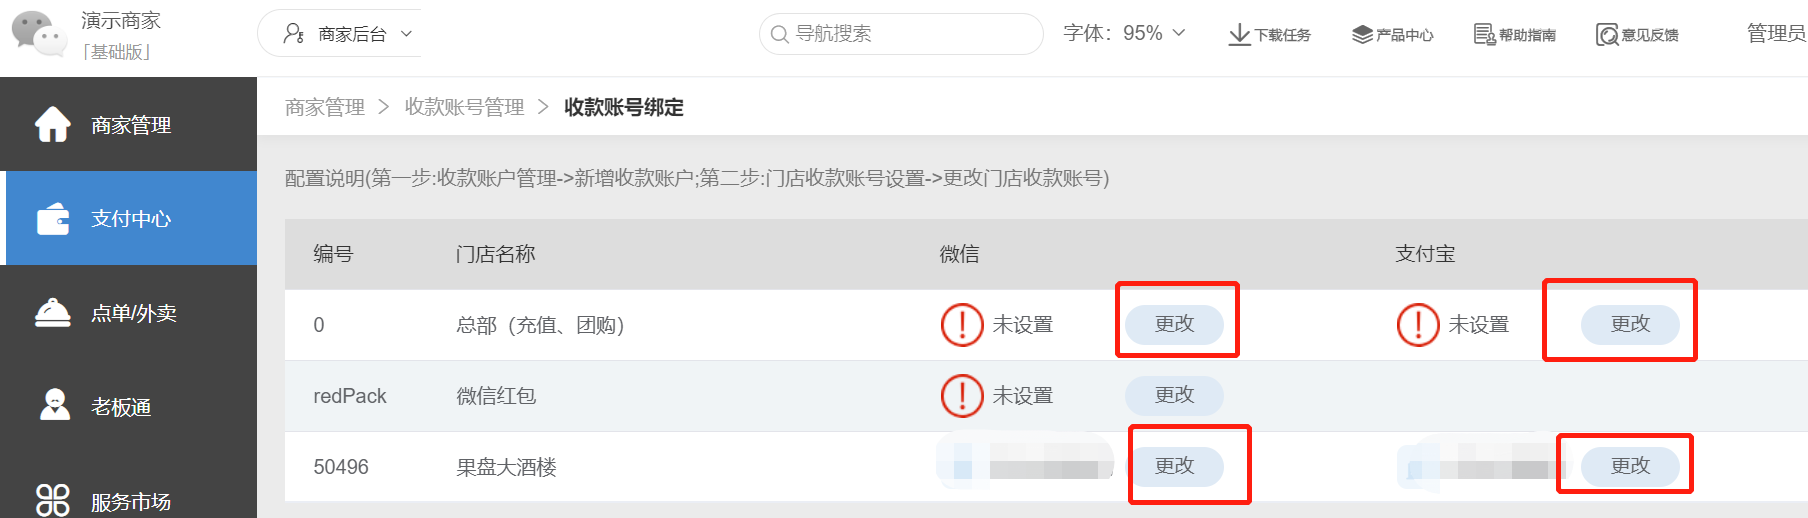Expand the 商家后台 dropdown
The image size is (1808, 518).
[348, 34]
